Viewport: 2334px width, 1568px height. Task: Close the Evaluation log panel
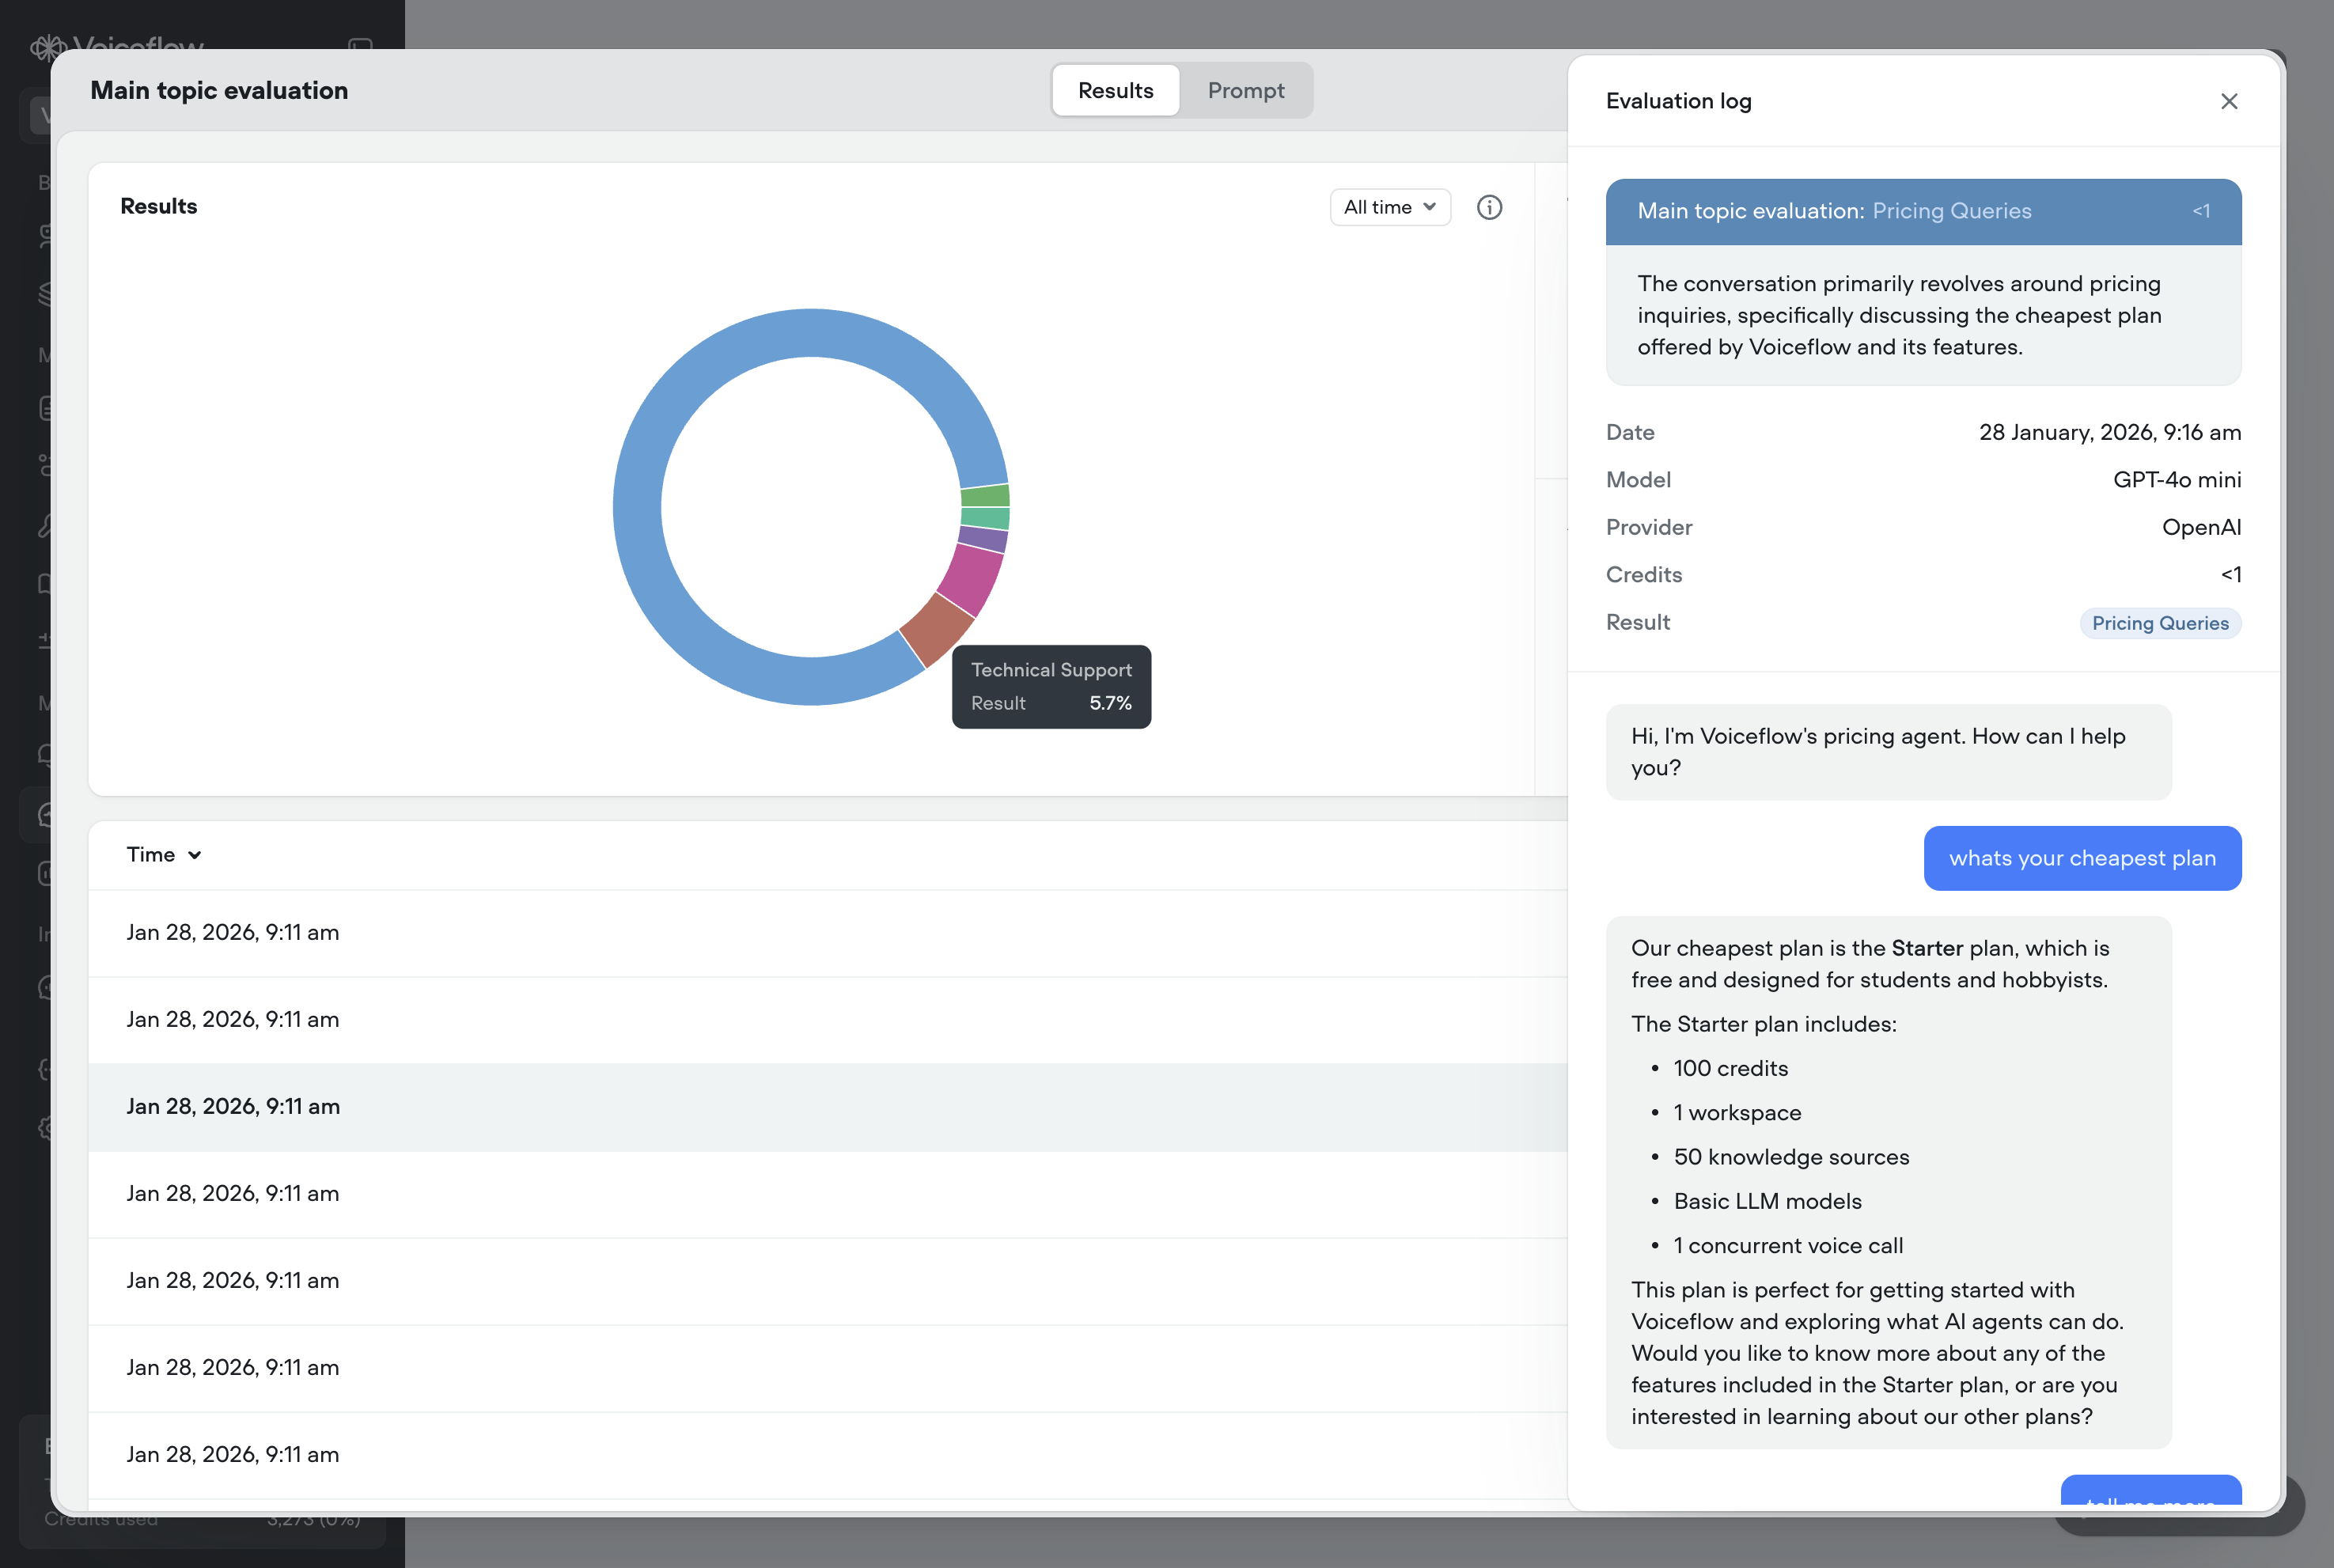(x=2228, y=101)
